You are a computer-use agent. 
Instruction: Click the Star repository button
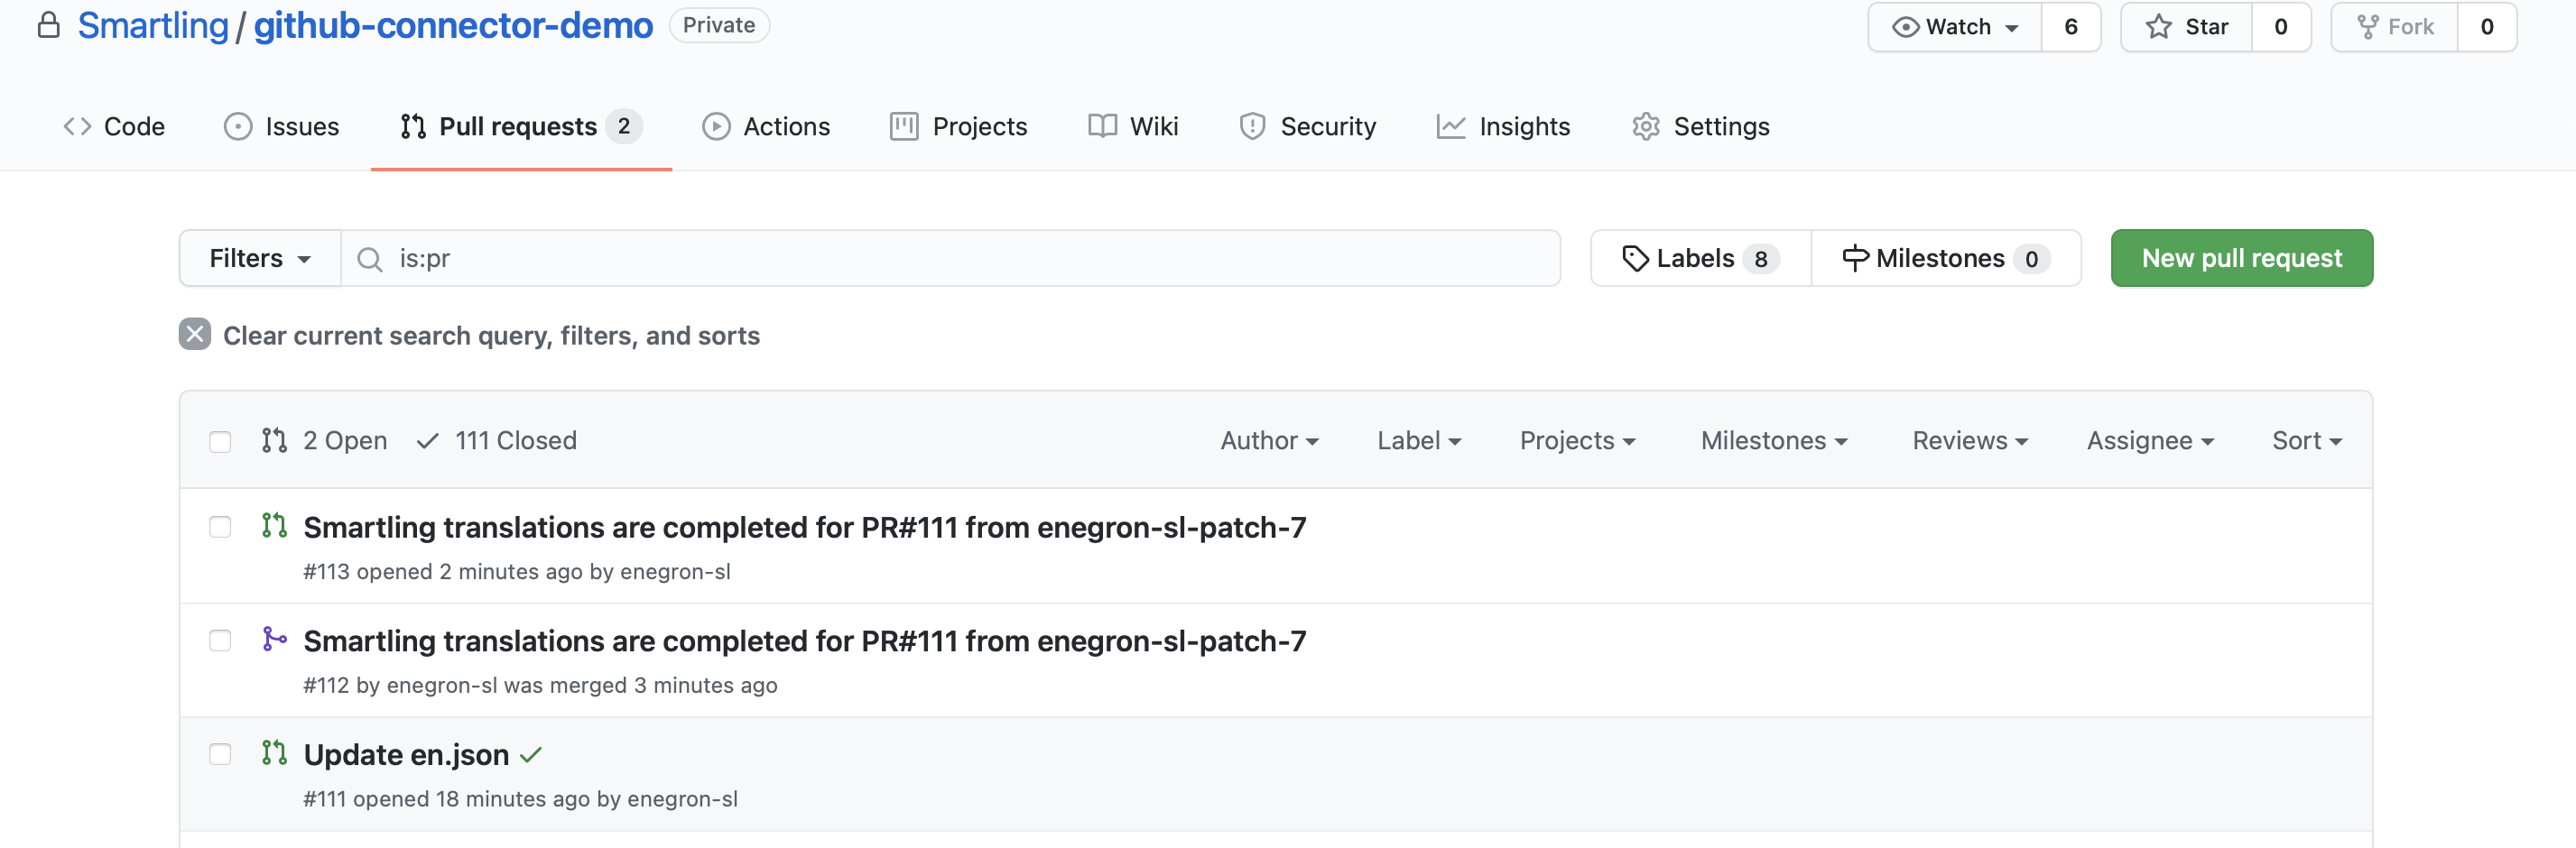click(x=2187, y=27)
